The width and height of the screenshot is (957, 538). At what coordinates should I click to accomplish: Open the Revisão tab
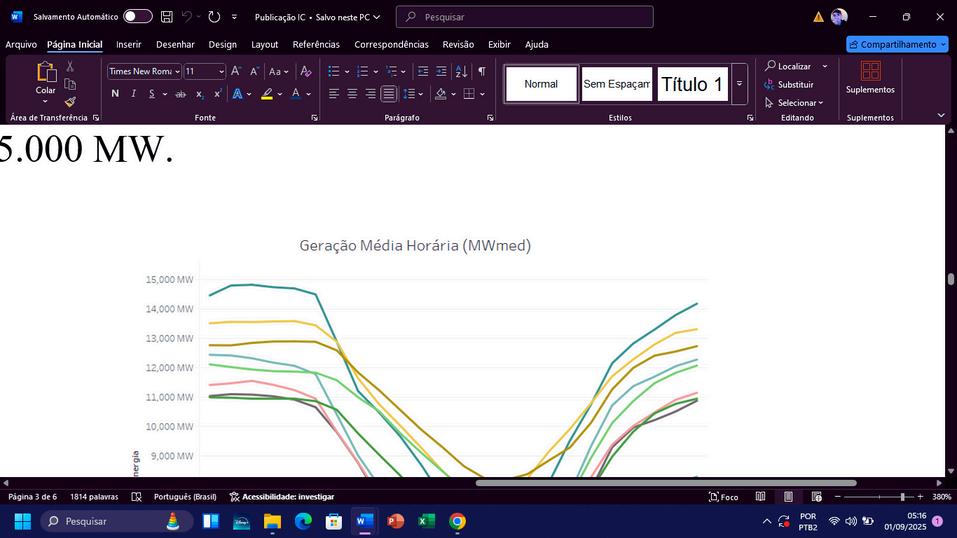tap(458, 45)
